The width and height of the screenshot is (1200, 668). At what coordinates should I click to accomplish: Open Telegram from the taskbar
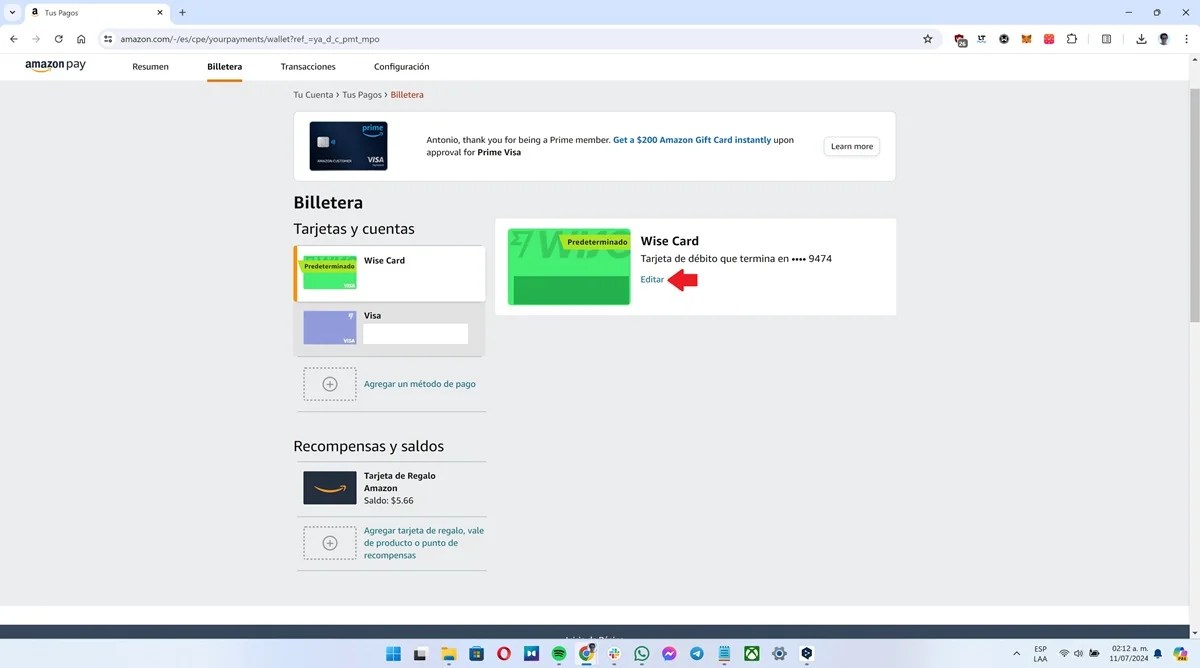click(x=696, y=653)
